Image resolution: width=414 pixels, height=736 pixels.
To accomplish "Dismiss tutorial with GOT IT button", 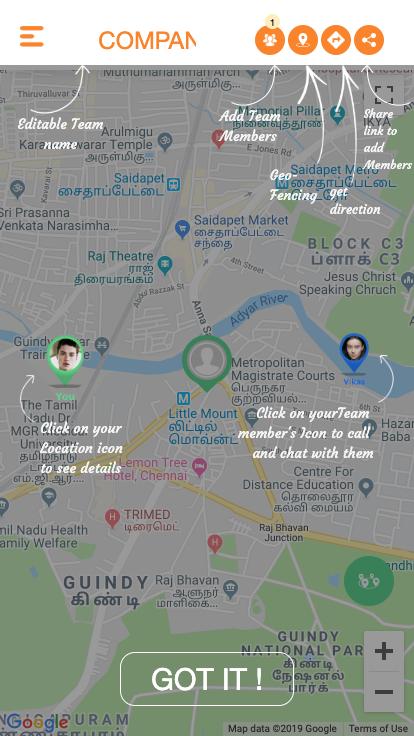I will tap(207, 679).
